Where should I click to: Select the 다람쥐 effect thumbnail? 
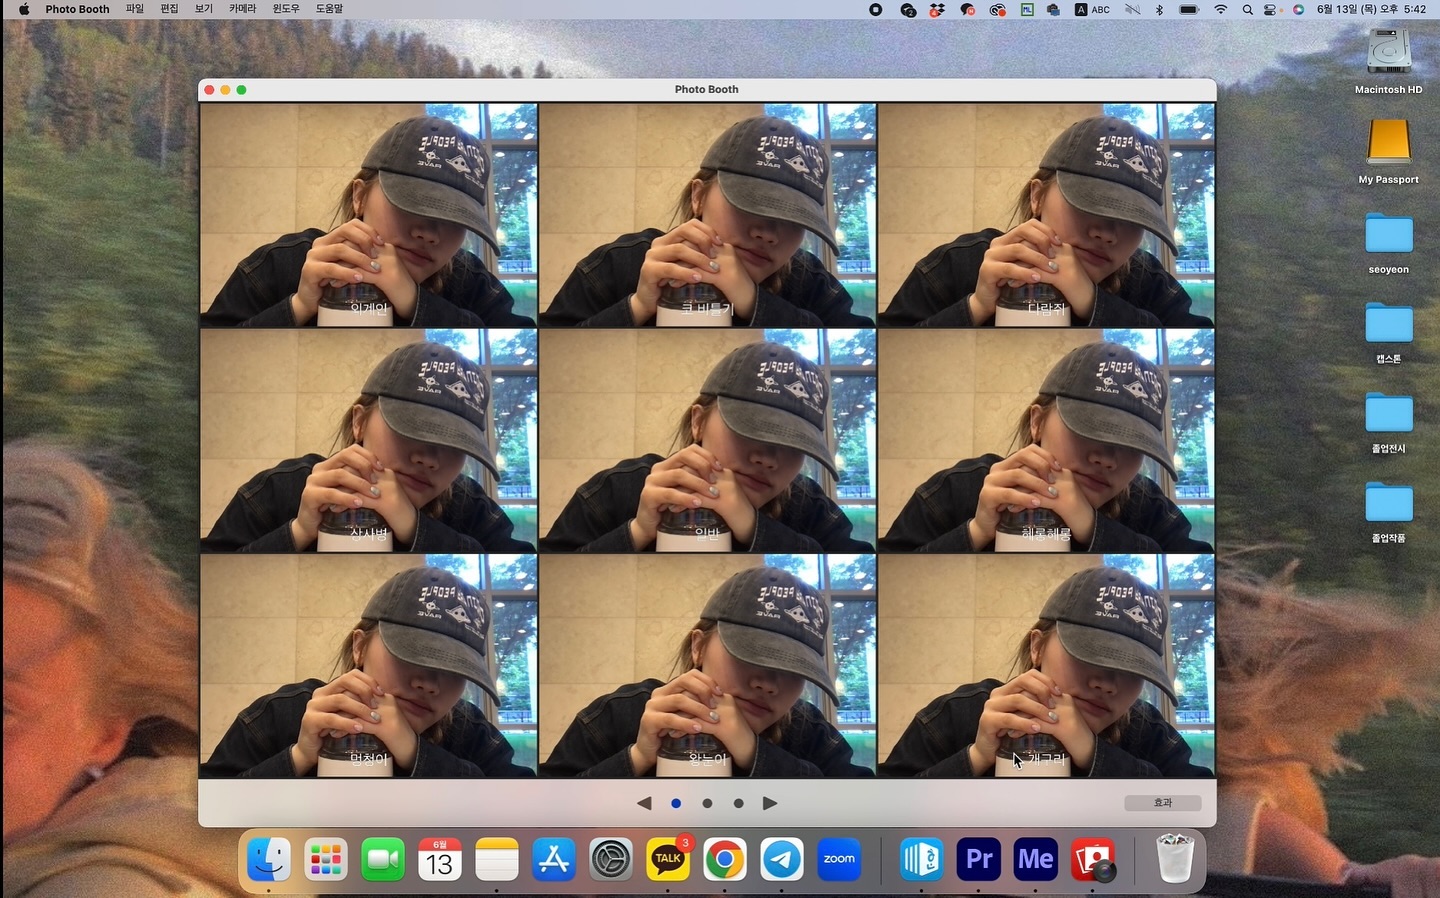pyautogui.click(x=1046, y=215)
